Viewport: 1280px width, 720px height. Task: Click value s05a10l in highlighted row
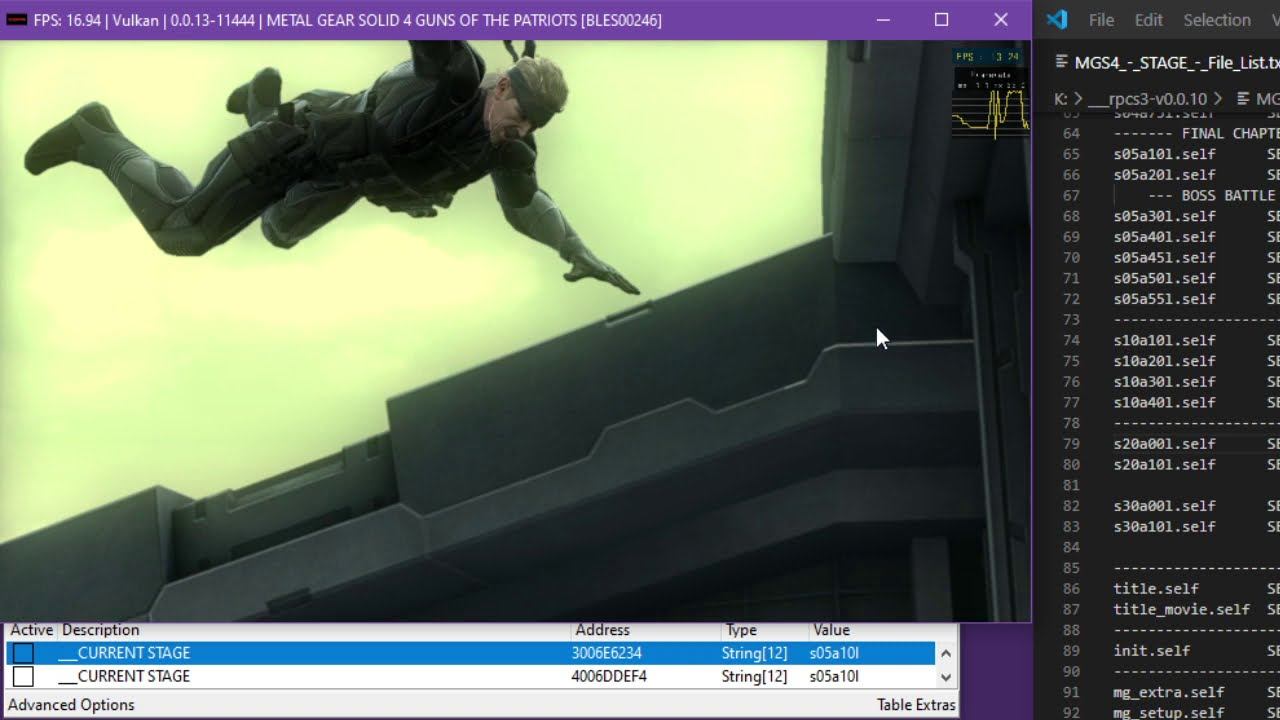(x=834, y=653)
